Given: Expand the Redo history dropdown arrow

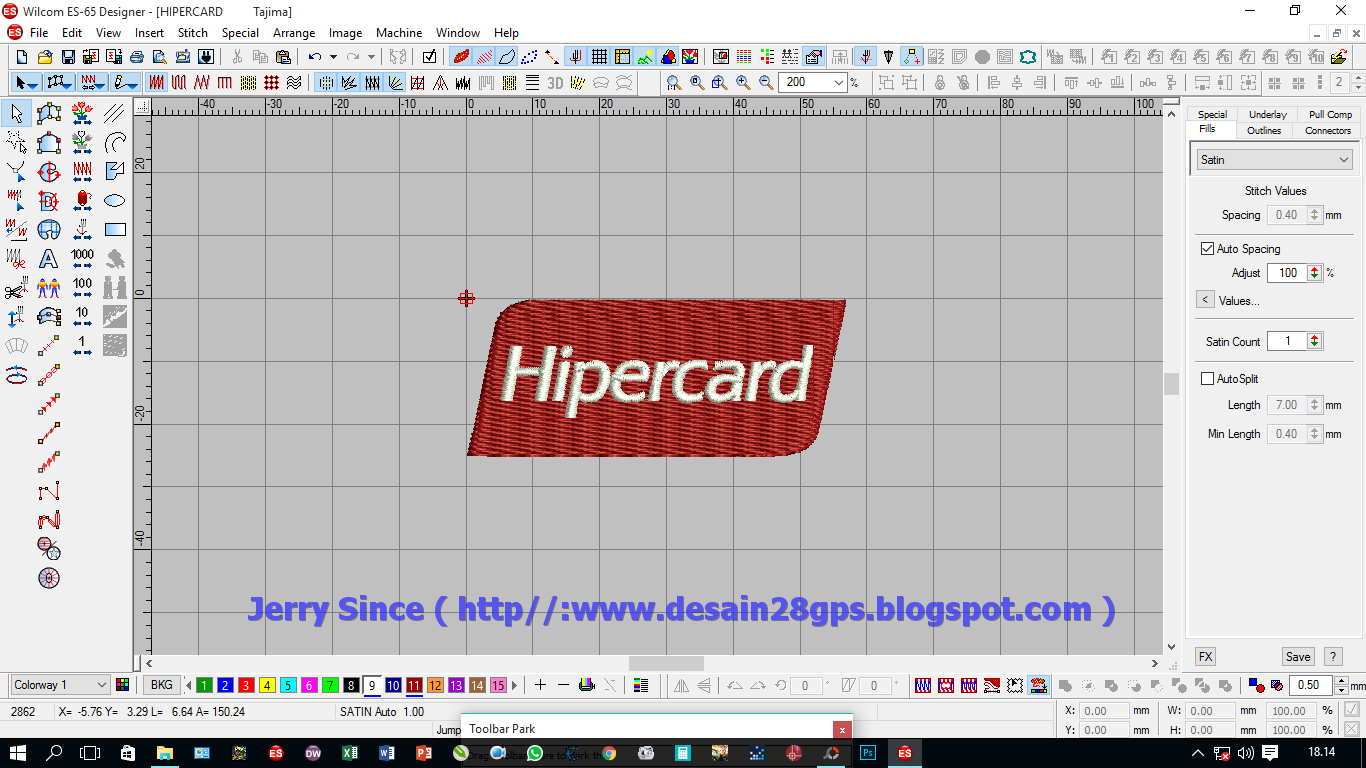Looking at the screenshot, I should tap(371, 57).
